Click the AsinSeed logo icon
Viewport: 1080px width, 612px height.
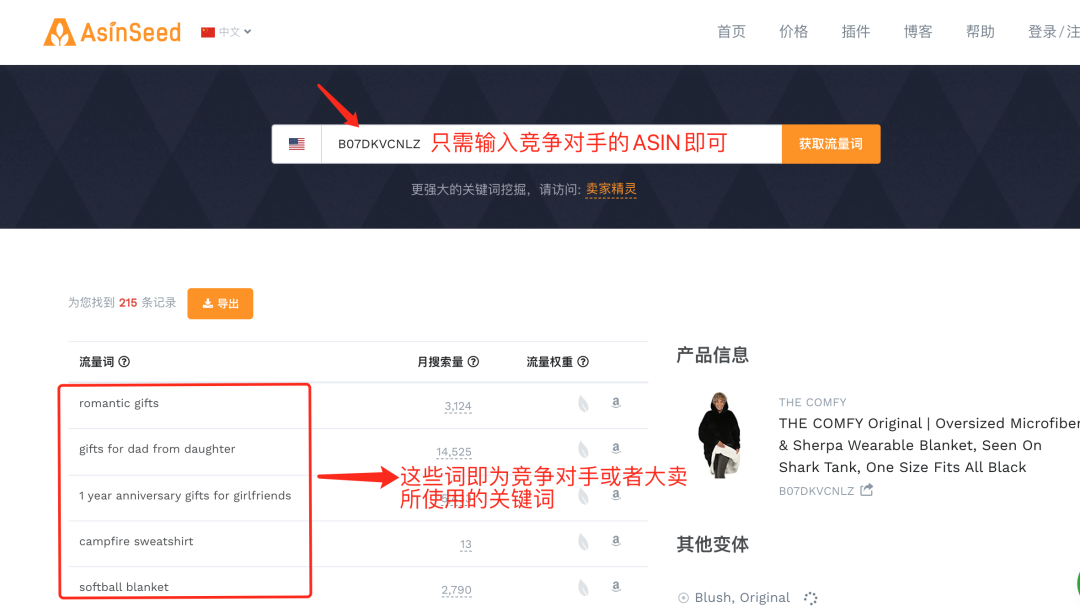tap(60, 31)
